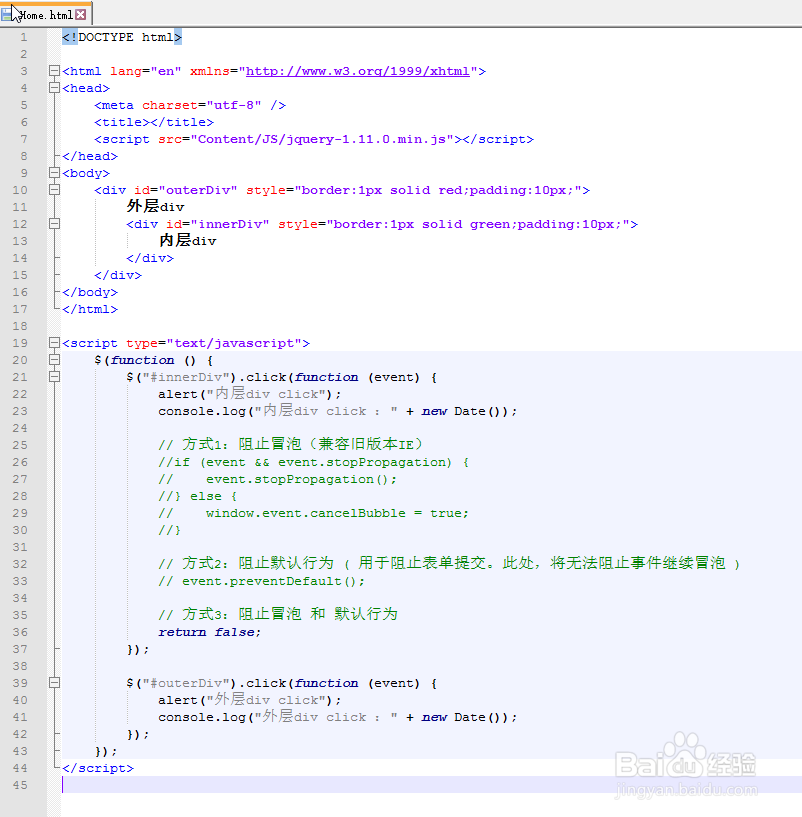
Task: Click console.log "外层div click" line
Action: (338, 716)
